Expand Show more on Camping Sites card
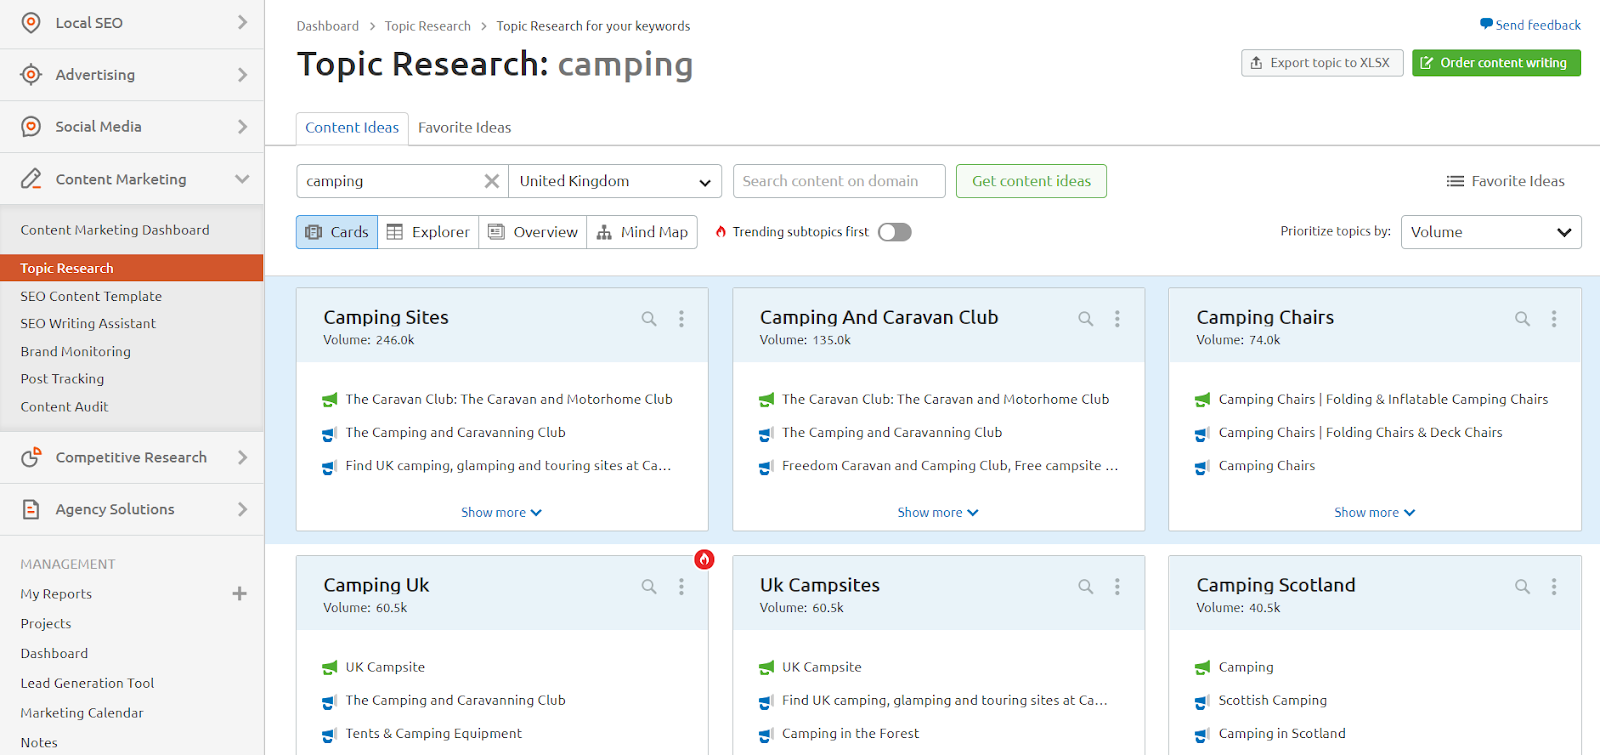The image size is (1600, 755). click(x=501, y=512)
